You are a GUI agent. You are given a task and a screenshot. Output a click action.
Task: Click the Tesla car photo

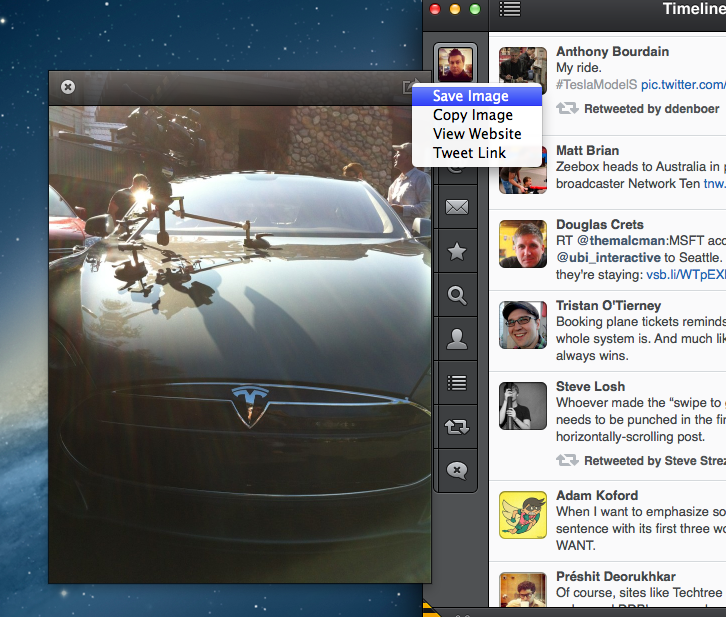pos(240,344)
